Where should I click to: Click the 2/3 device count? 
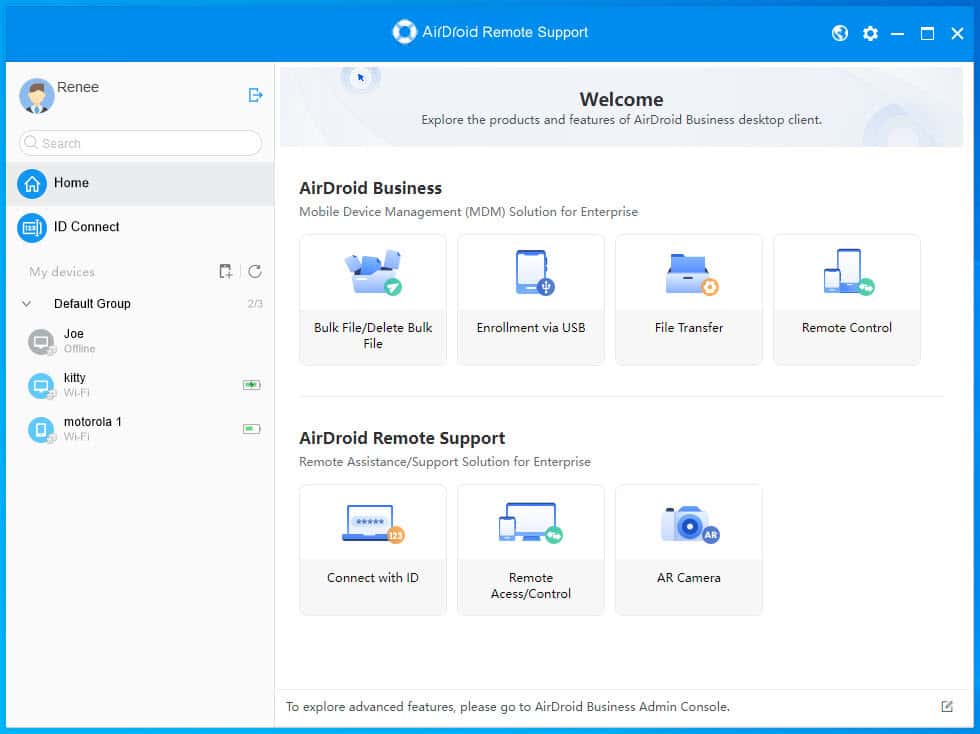pyautogui.click(x=255, y=304)
